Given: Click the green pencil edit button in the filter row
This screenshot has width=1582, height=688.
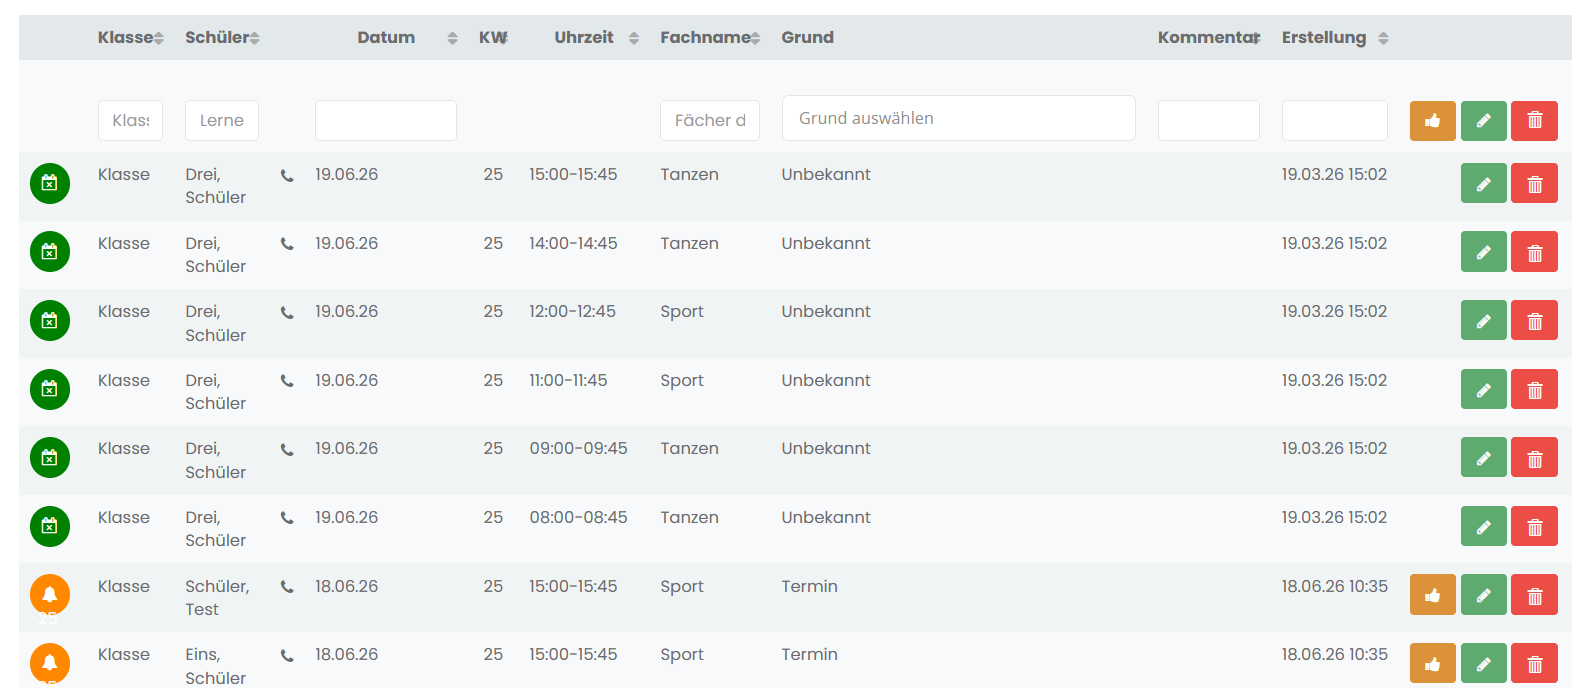Looking at the screenshot, I should coord(1483,121).
